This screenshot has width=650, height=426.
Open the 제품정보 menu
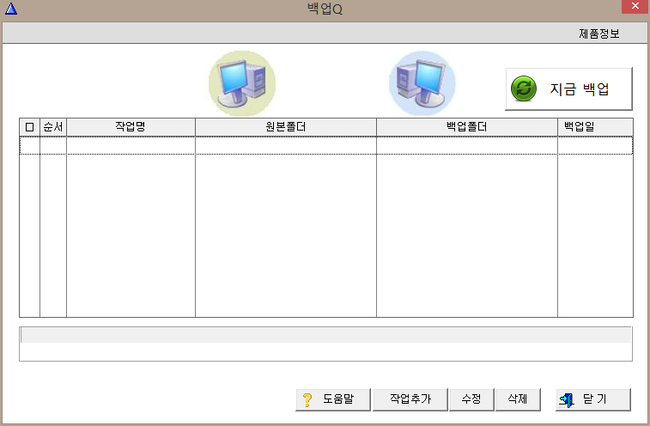[599, 34]
